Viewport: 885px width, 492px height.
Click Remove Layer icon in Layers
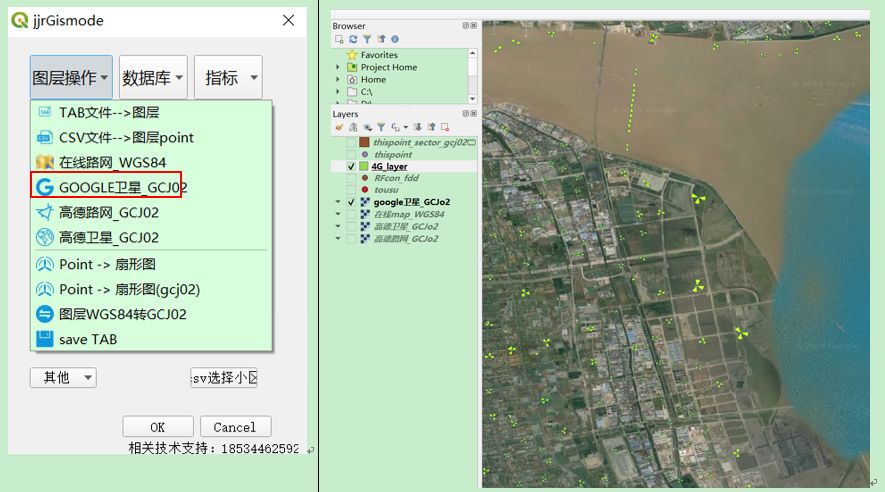click(445, 127)
